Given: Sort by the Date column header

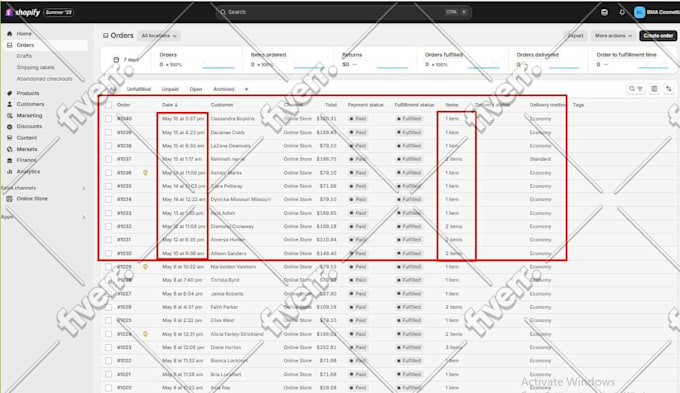Looking at the screenshot, I should 170,105.
